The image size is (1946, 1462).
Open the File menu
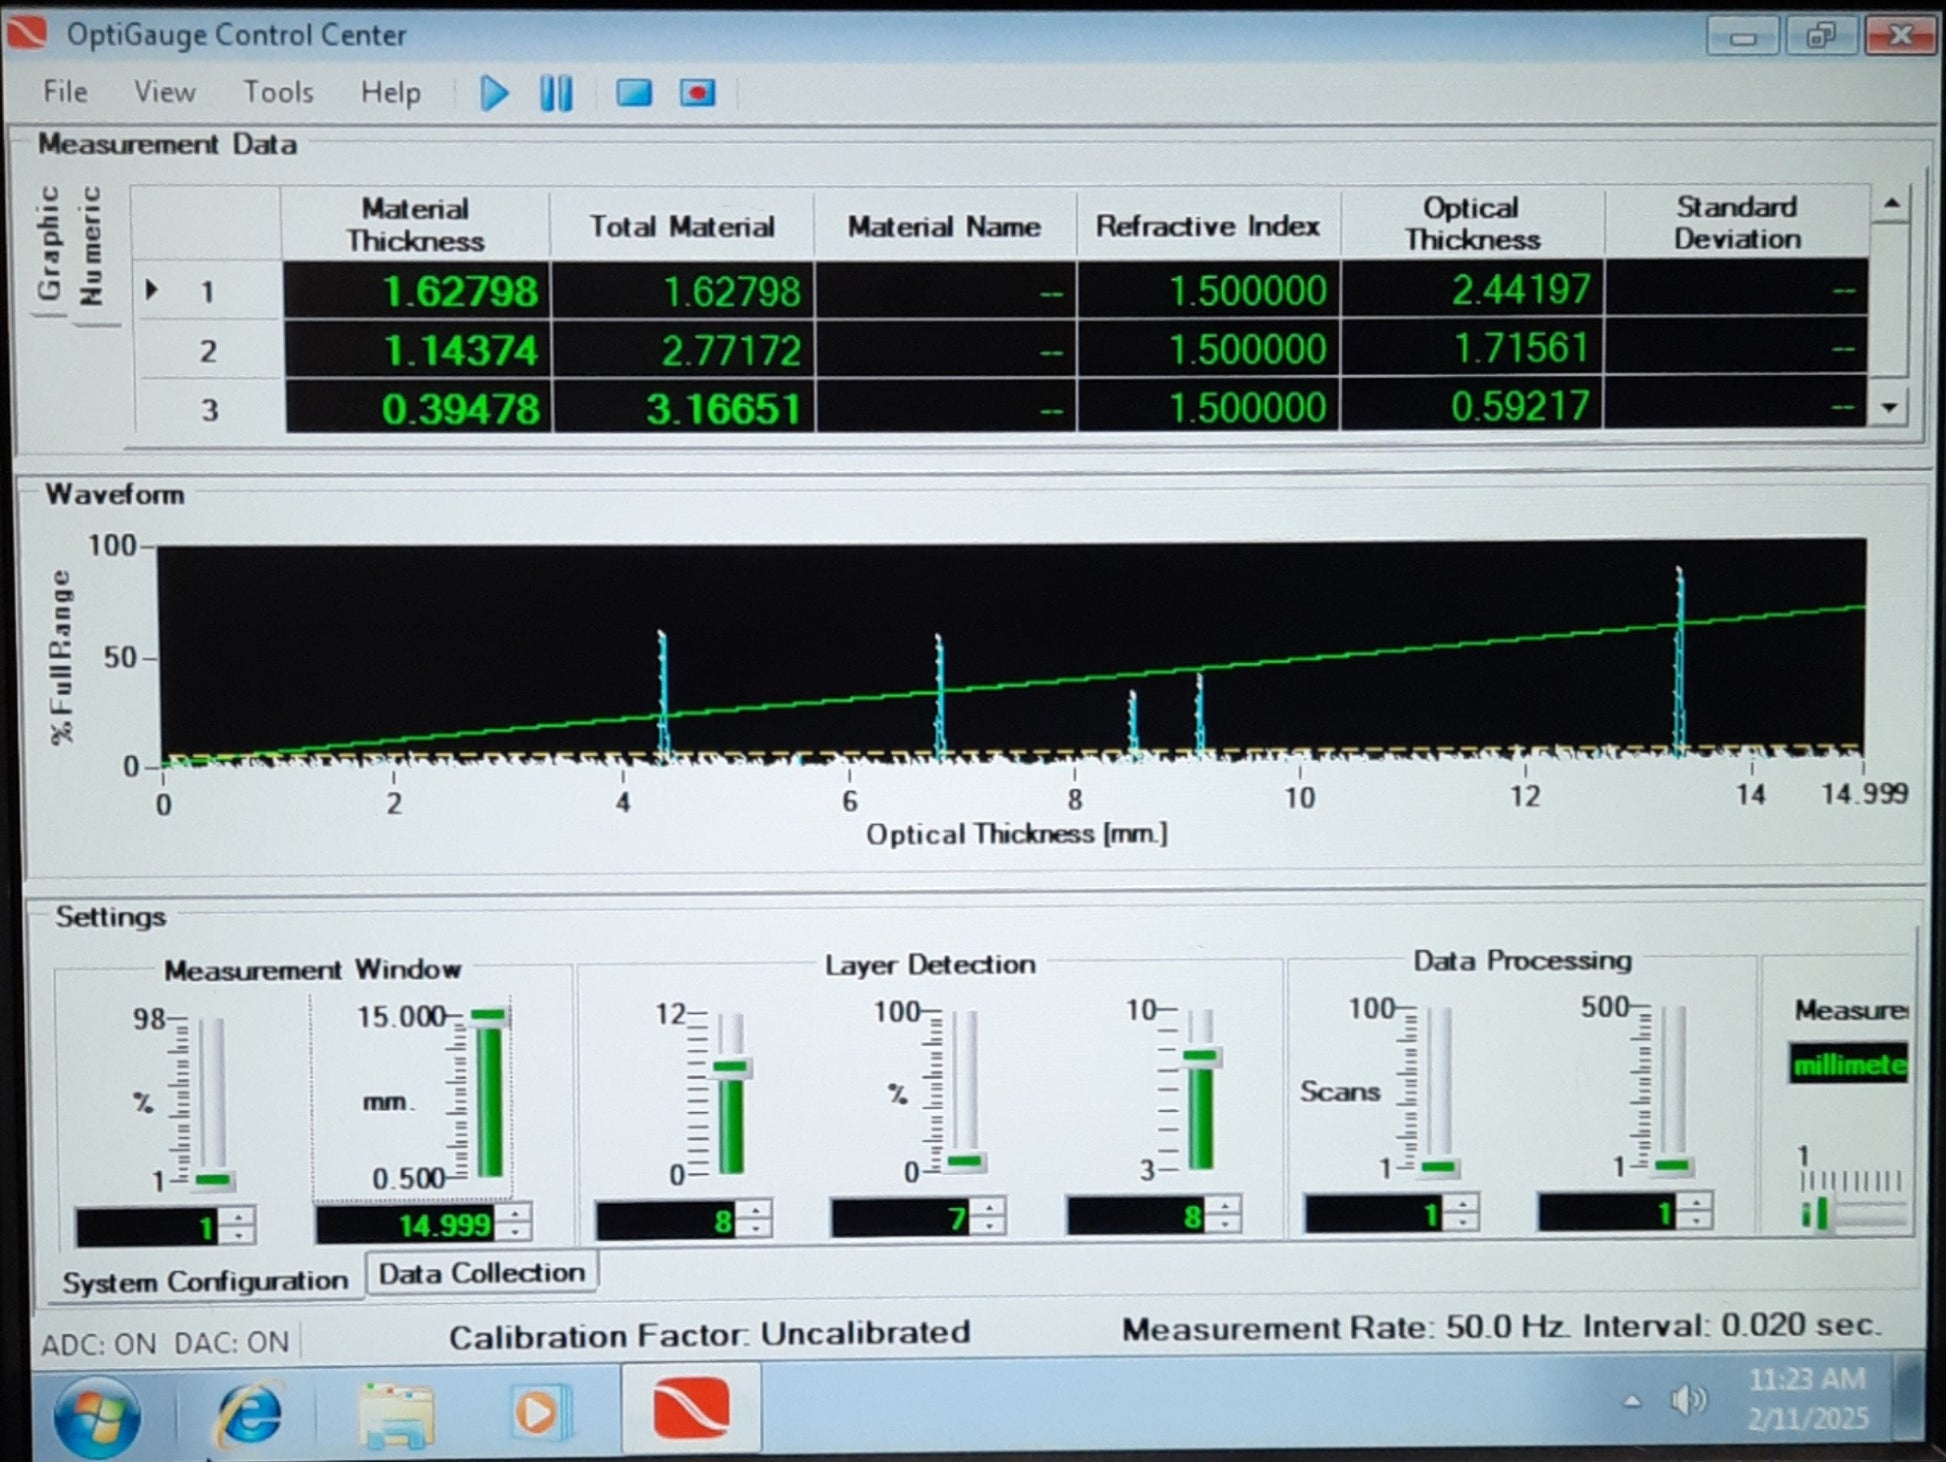click(65, 92)
